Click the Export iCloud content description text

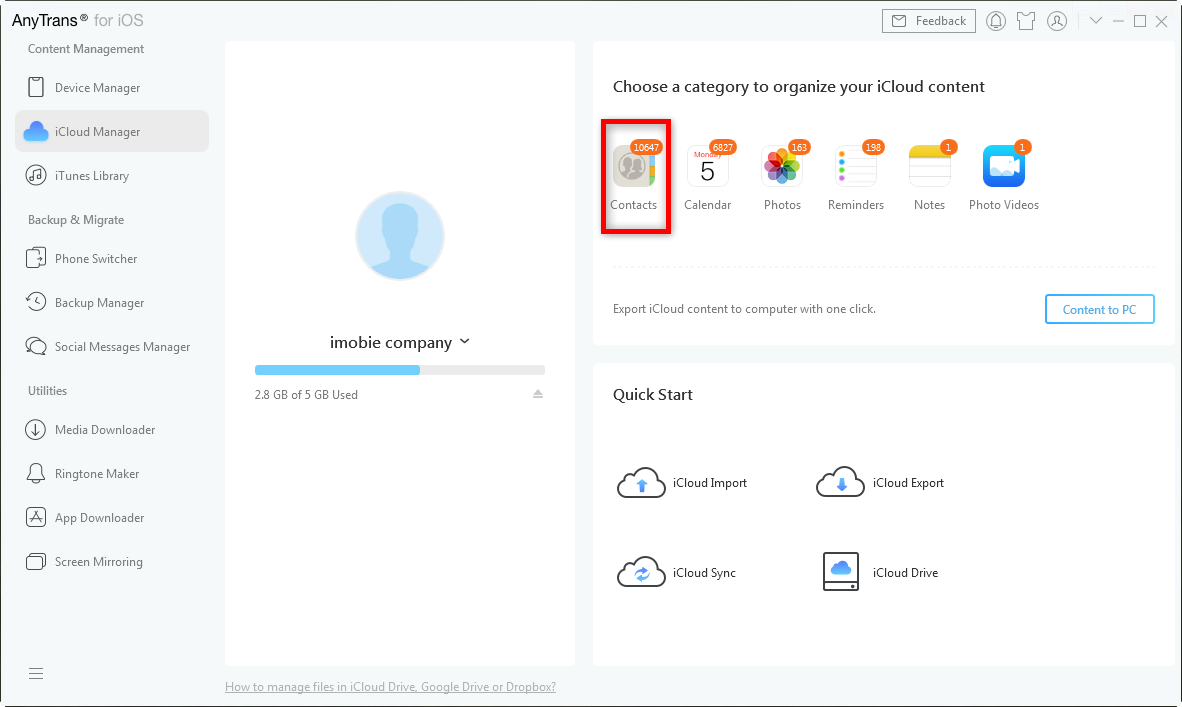pyautogui.click(x=744, y=308)
